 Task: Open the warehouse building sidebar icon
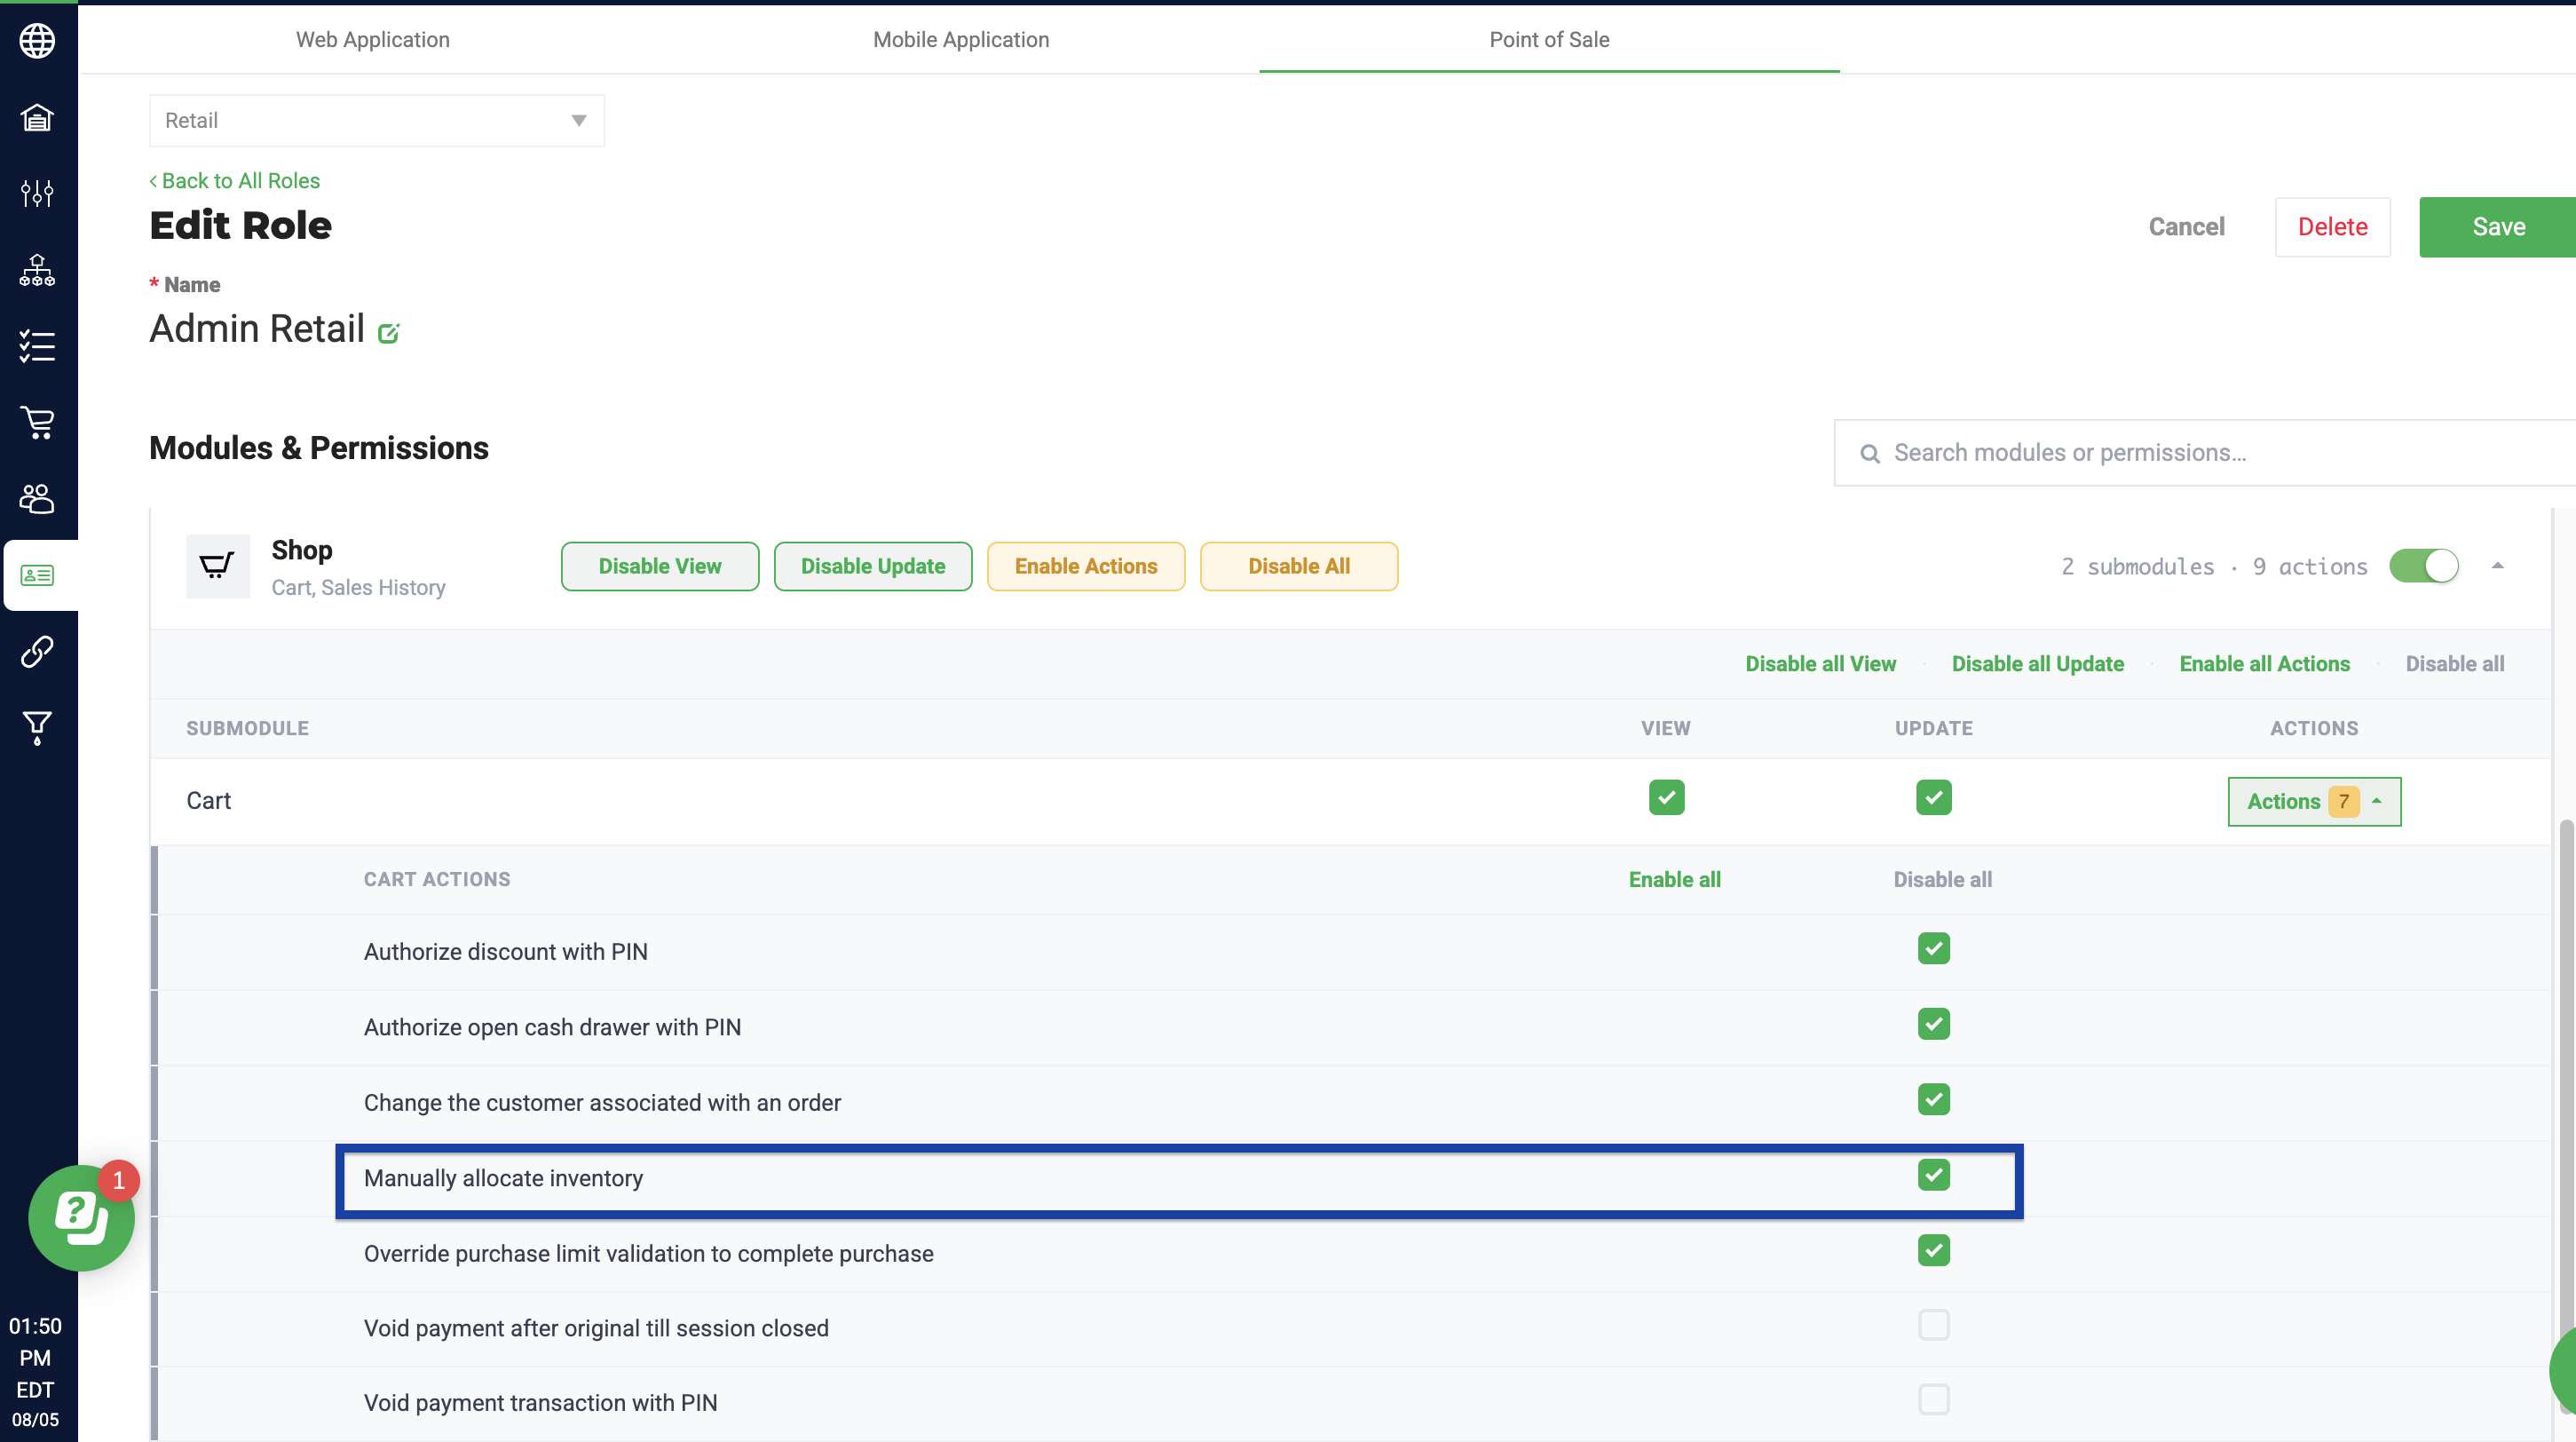37,117
